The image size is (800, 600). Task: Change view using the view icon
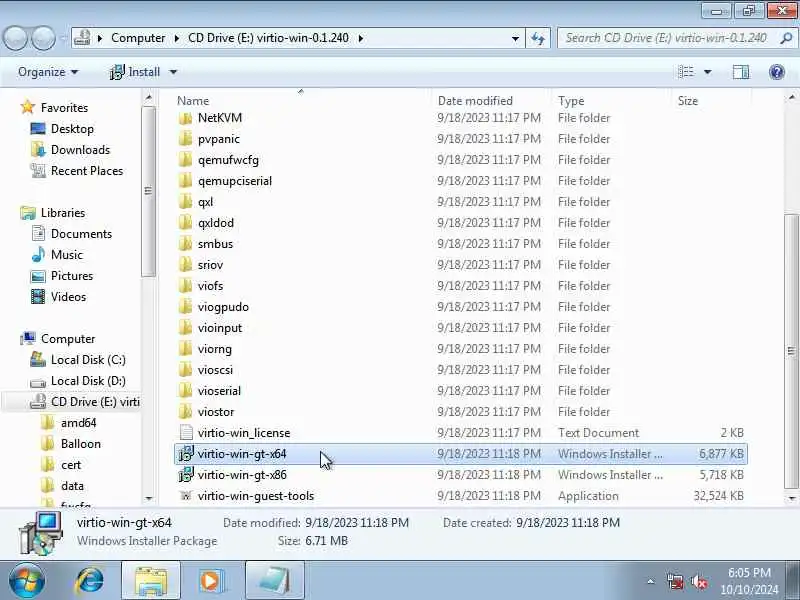pyautogui.click(x=686, y=72)
